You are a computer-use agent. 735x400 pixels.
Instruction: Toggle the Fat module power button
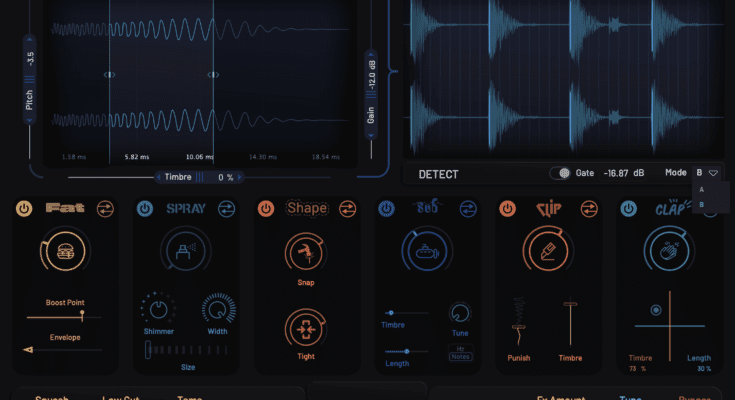tap(24, 209)
